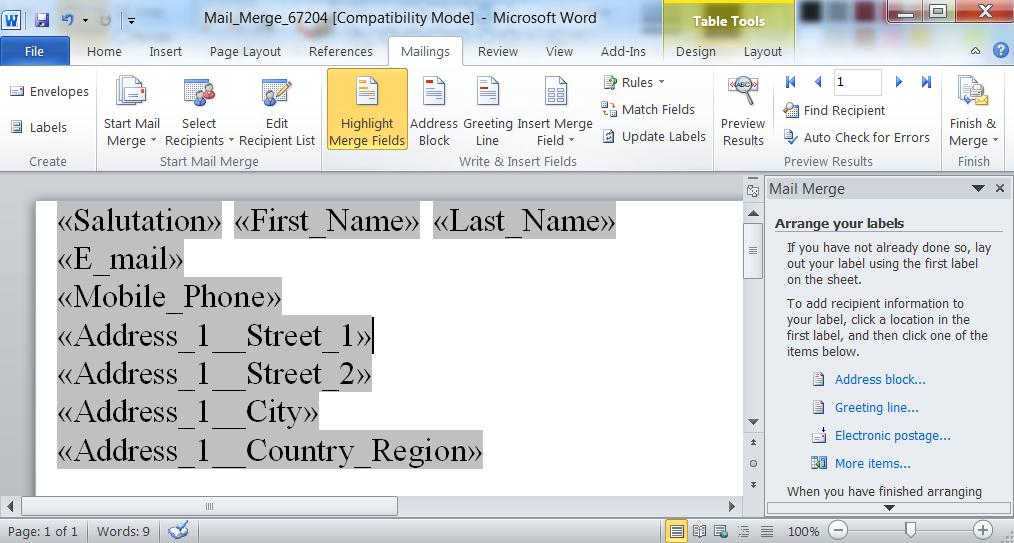The width and height of the screenshot is (1014, 543).
Task: Select Web Layout view button
Action: click(720, 531)
